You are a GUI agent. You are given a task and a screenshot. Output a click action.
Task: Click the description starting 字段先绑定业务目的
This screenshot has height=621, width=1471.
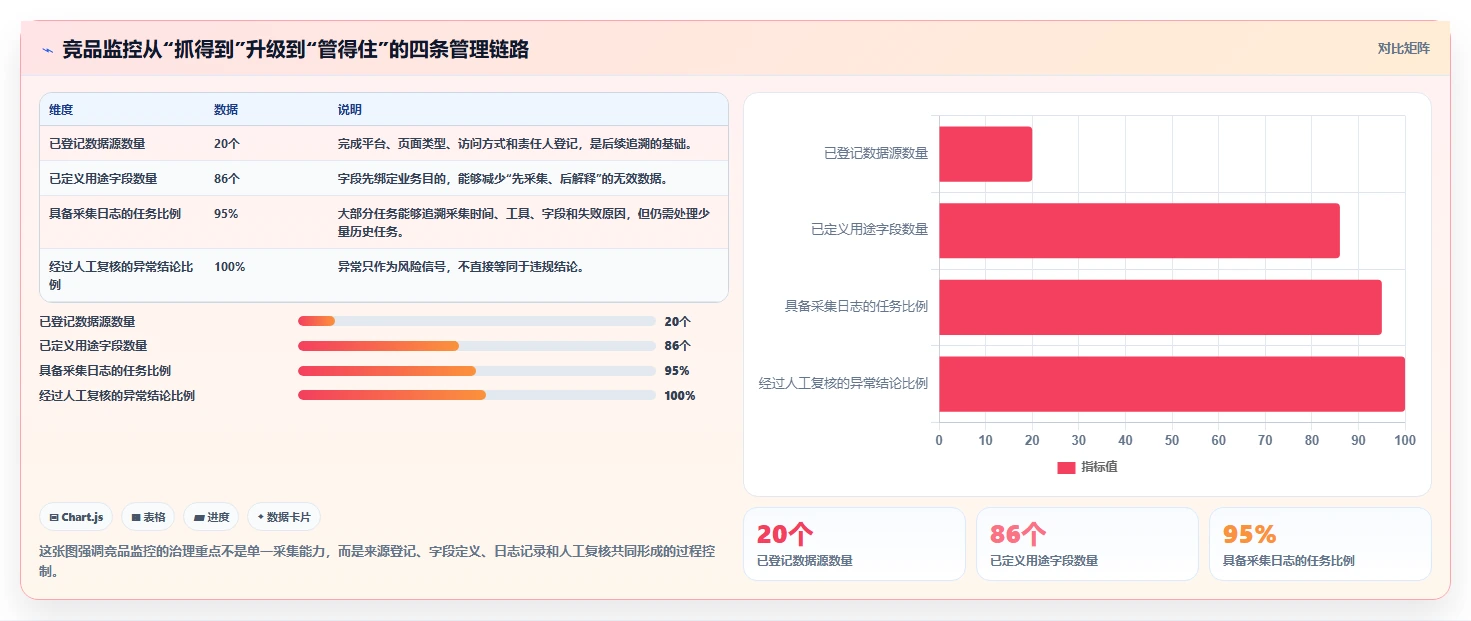[x=502, y=179]
